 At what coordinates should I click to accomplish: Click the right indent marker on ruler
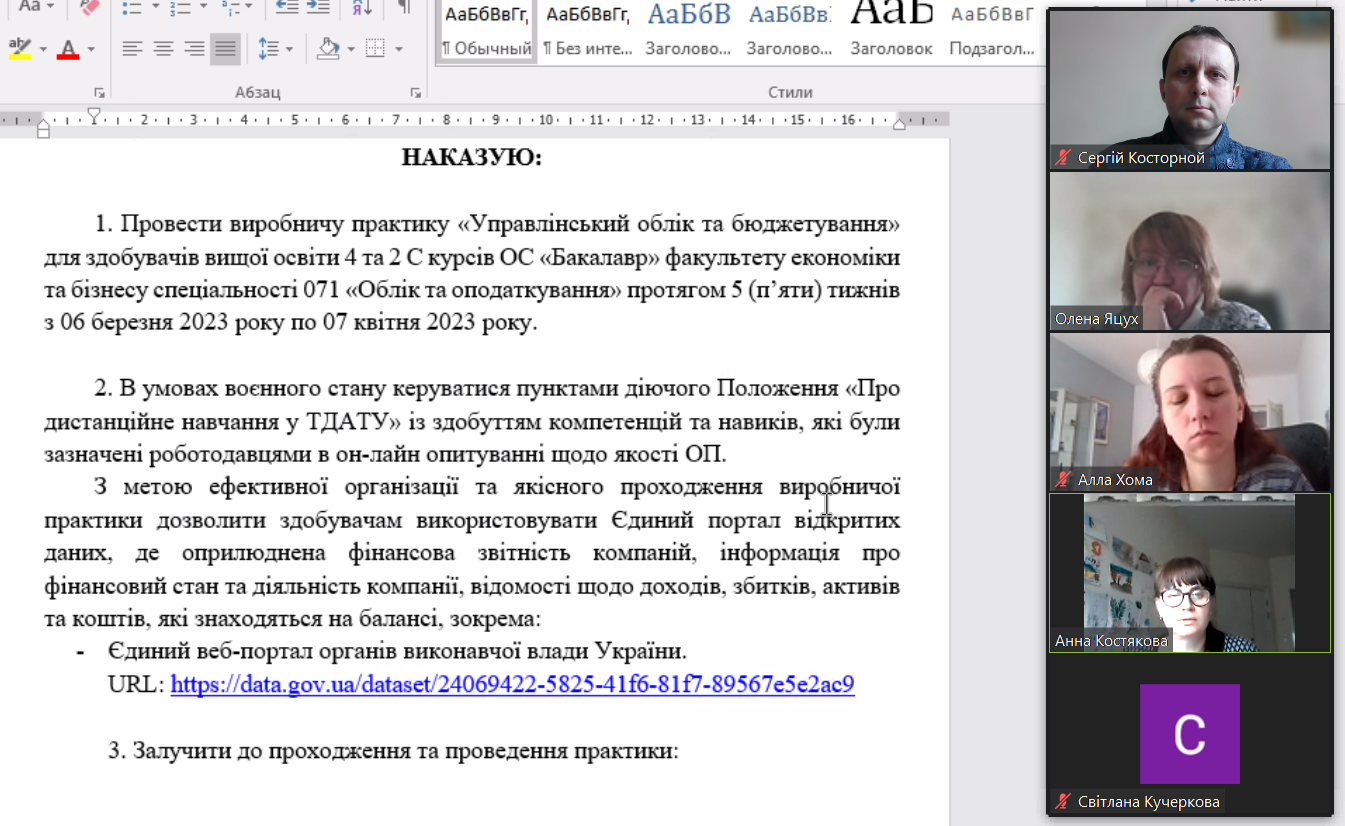tap(899, 124)
